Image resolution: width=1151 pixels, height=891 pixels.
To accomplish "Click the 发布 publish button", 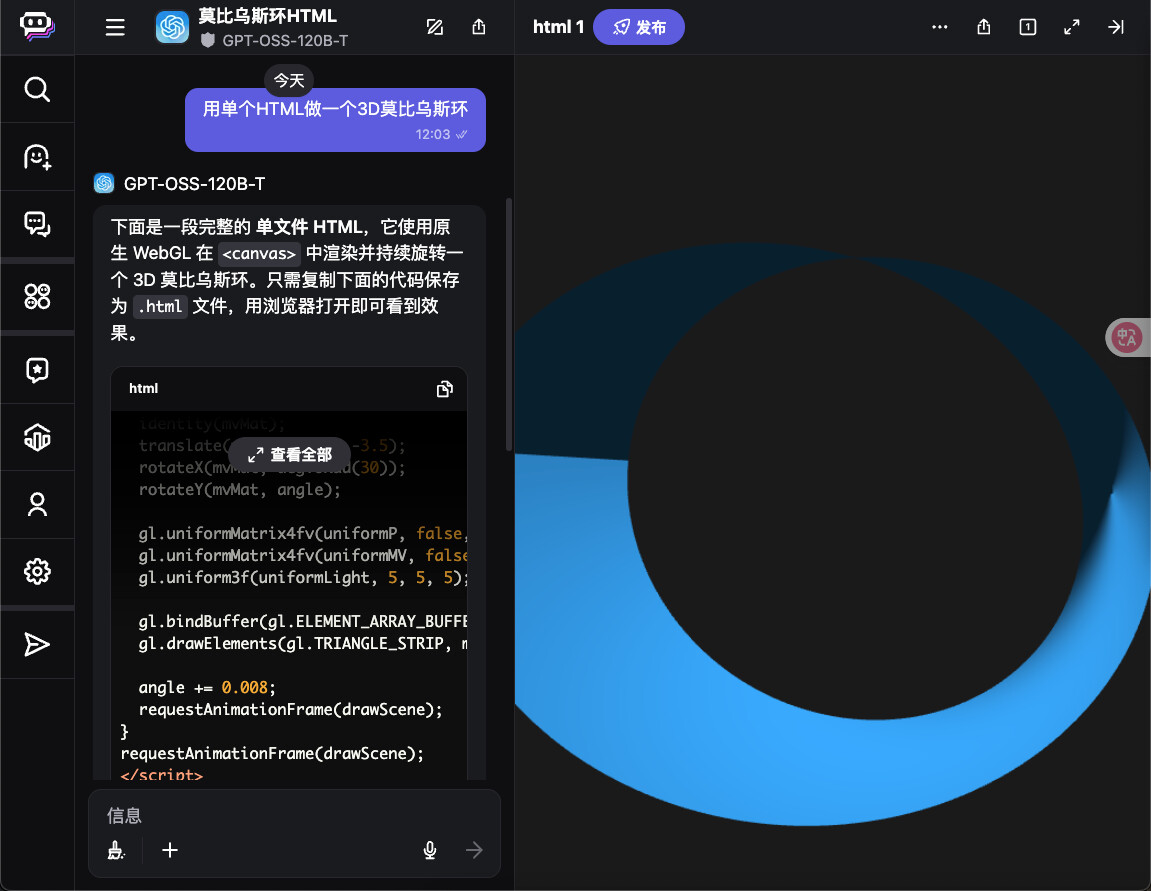I will coord(639,27).
